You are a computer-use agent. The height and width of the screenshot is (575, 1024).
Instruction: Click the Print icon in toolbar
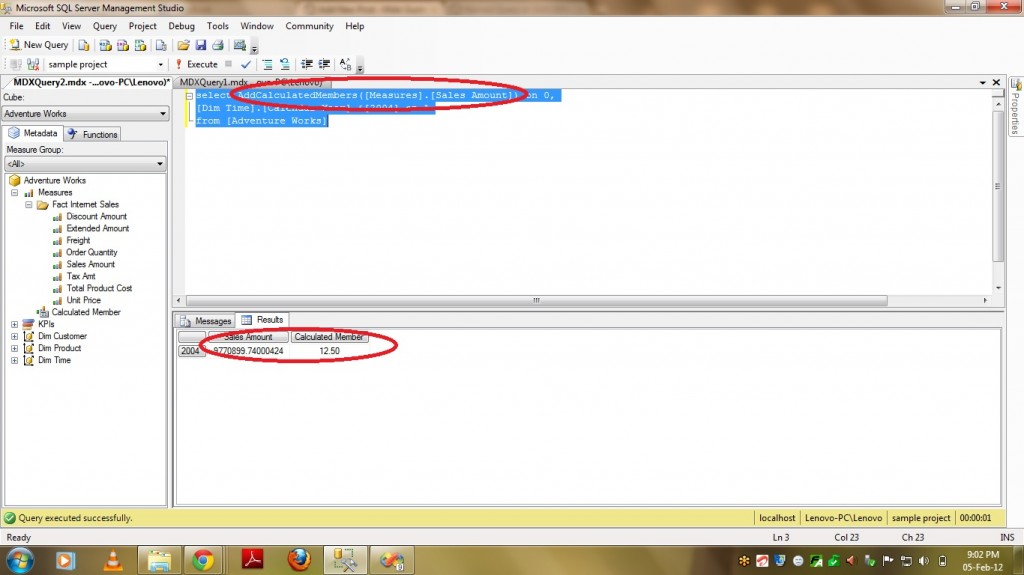point(216,45)
